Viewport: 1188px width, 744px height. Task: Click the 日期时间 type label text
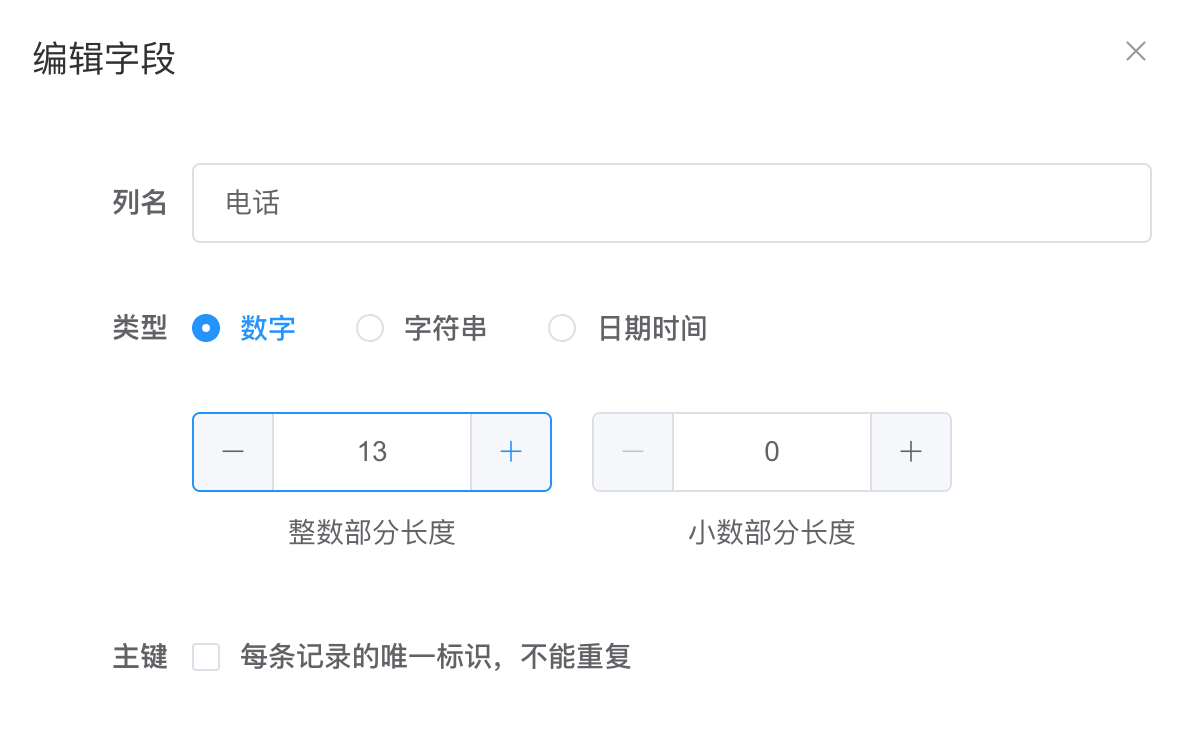(x=652, y=329)
